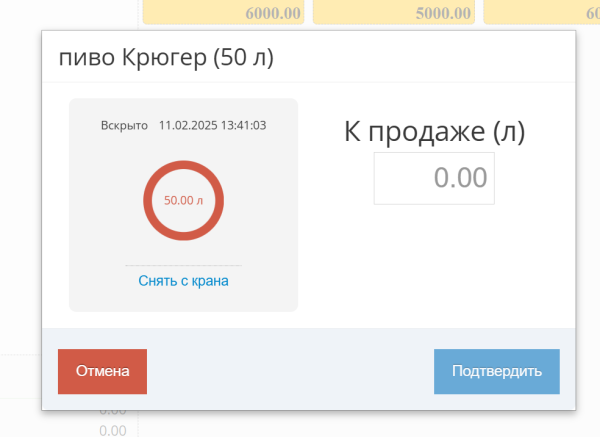Click the empty dialog footer between the buttons
The width and height of the screenshot is (600, 437).
290,371
